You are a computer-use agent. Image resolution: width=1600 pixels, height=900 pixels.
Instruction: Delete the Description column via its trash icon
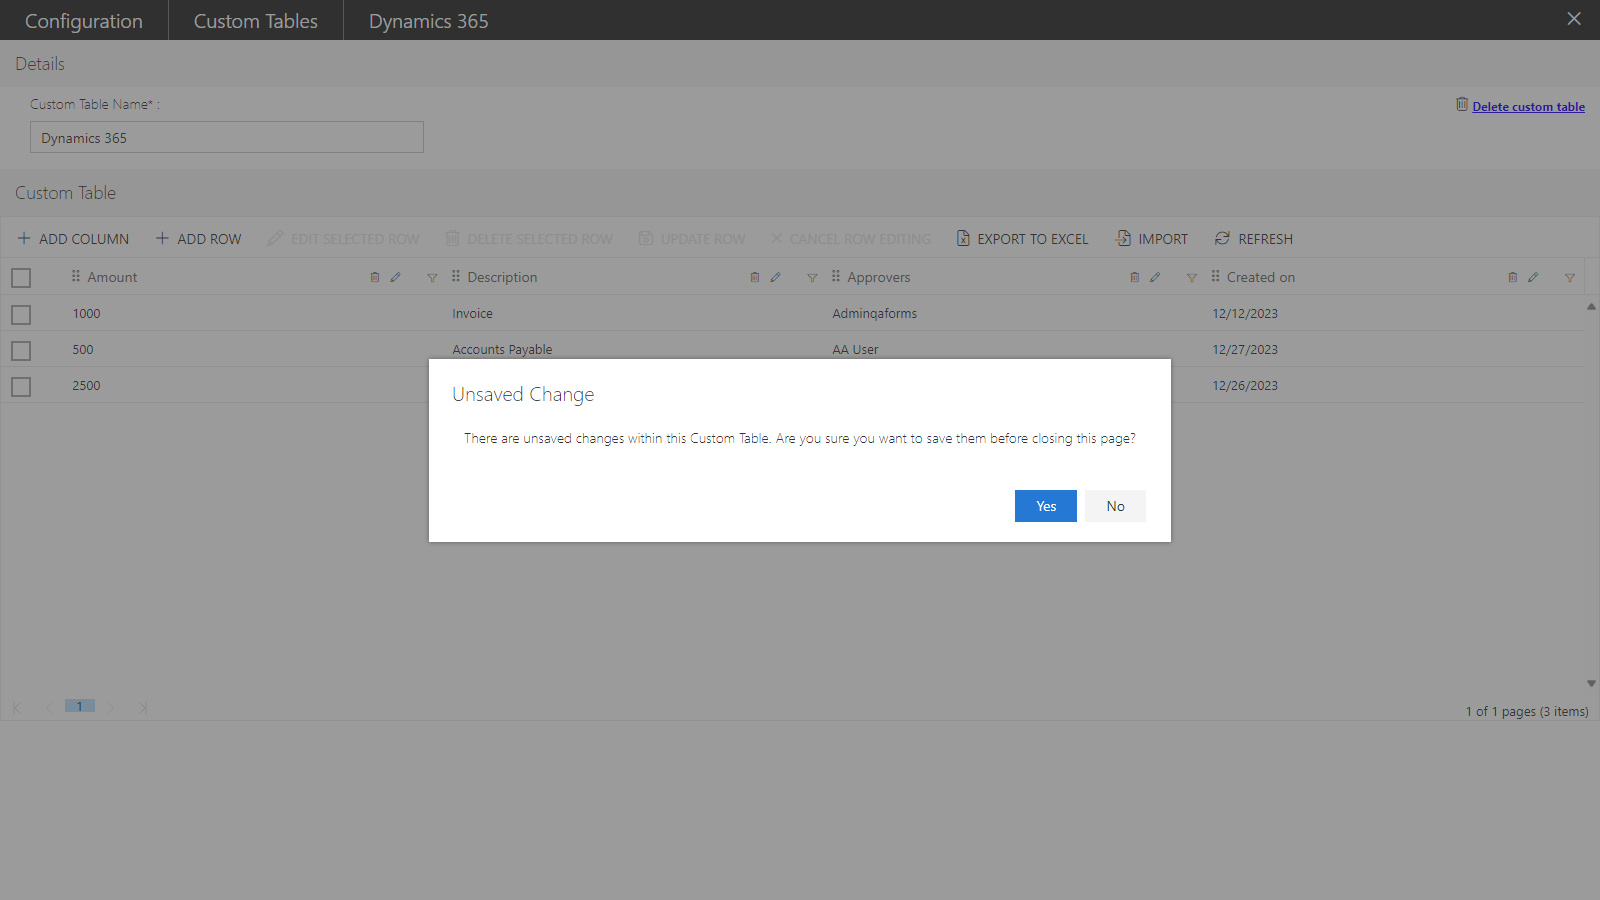pyautogui.click(x=755, y=277)
